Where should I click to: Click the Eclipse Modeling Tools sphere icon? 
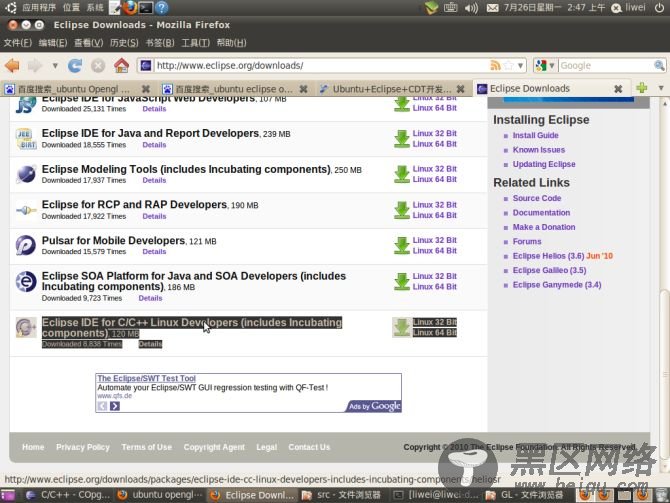[x=26, y=174]
